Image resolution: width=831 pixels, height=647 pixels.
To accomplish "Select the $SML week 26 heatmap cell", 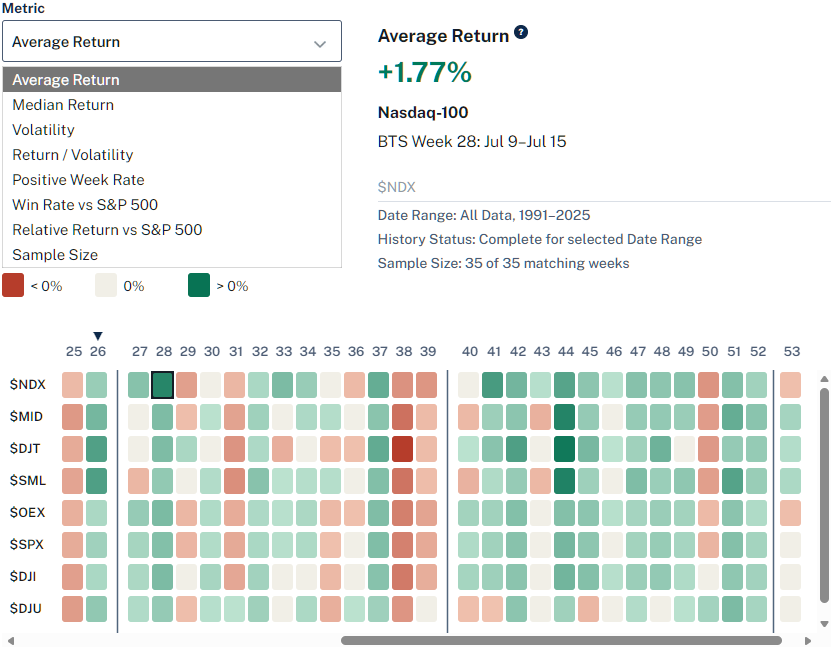I will click(96, 481).
